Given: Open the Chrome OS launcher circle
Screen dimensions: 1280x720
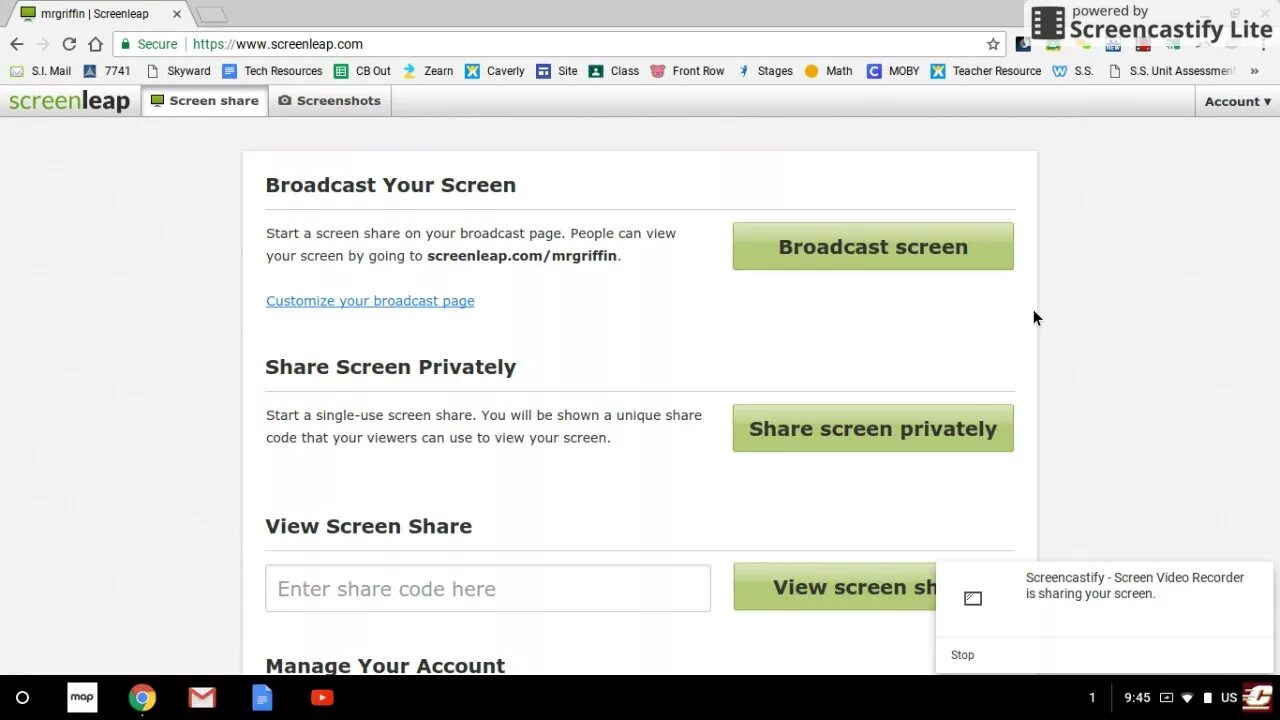Looking at the screenshot, I should pos(22,698).
